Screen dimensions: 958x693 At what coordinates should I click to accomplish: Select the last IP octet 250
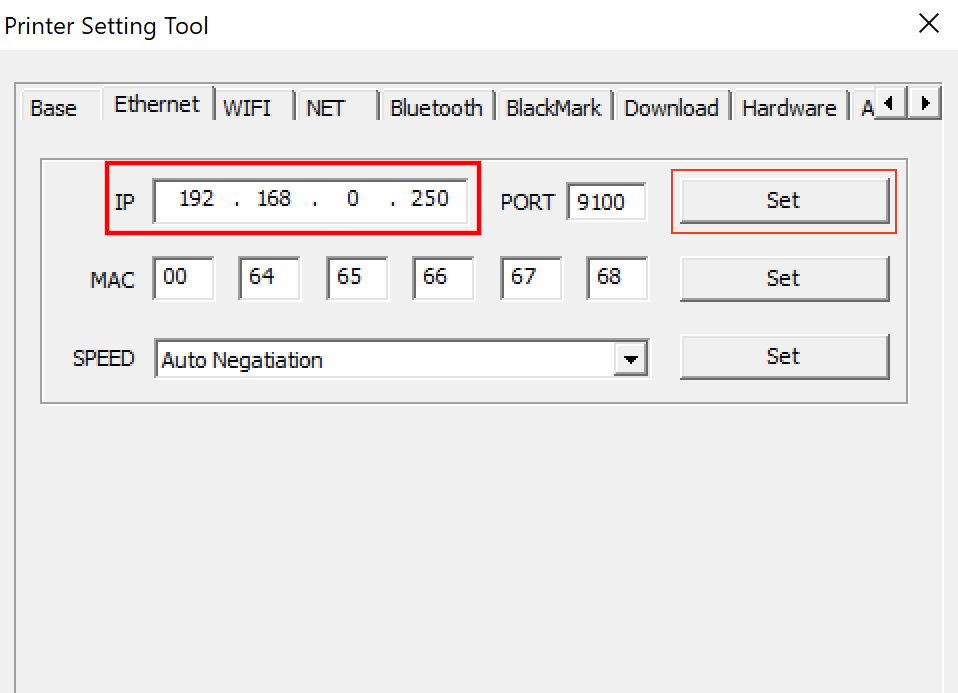[x=430, y=199]
